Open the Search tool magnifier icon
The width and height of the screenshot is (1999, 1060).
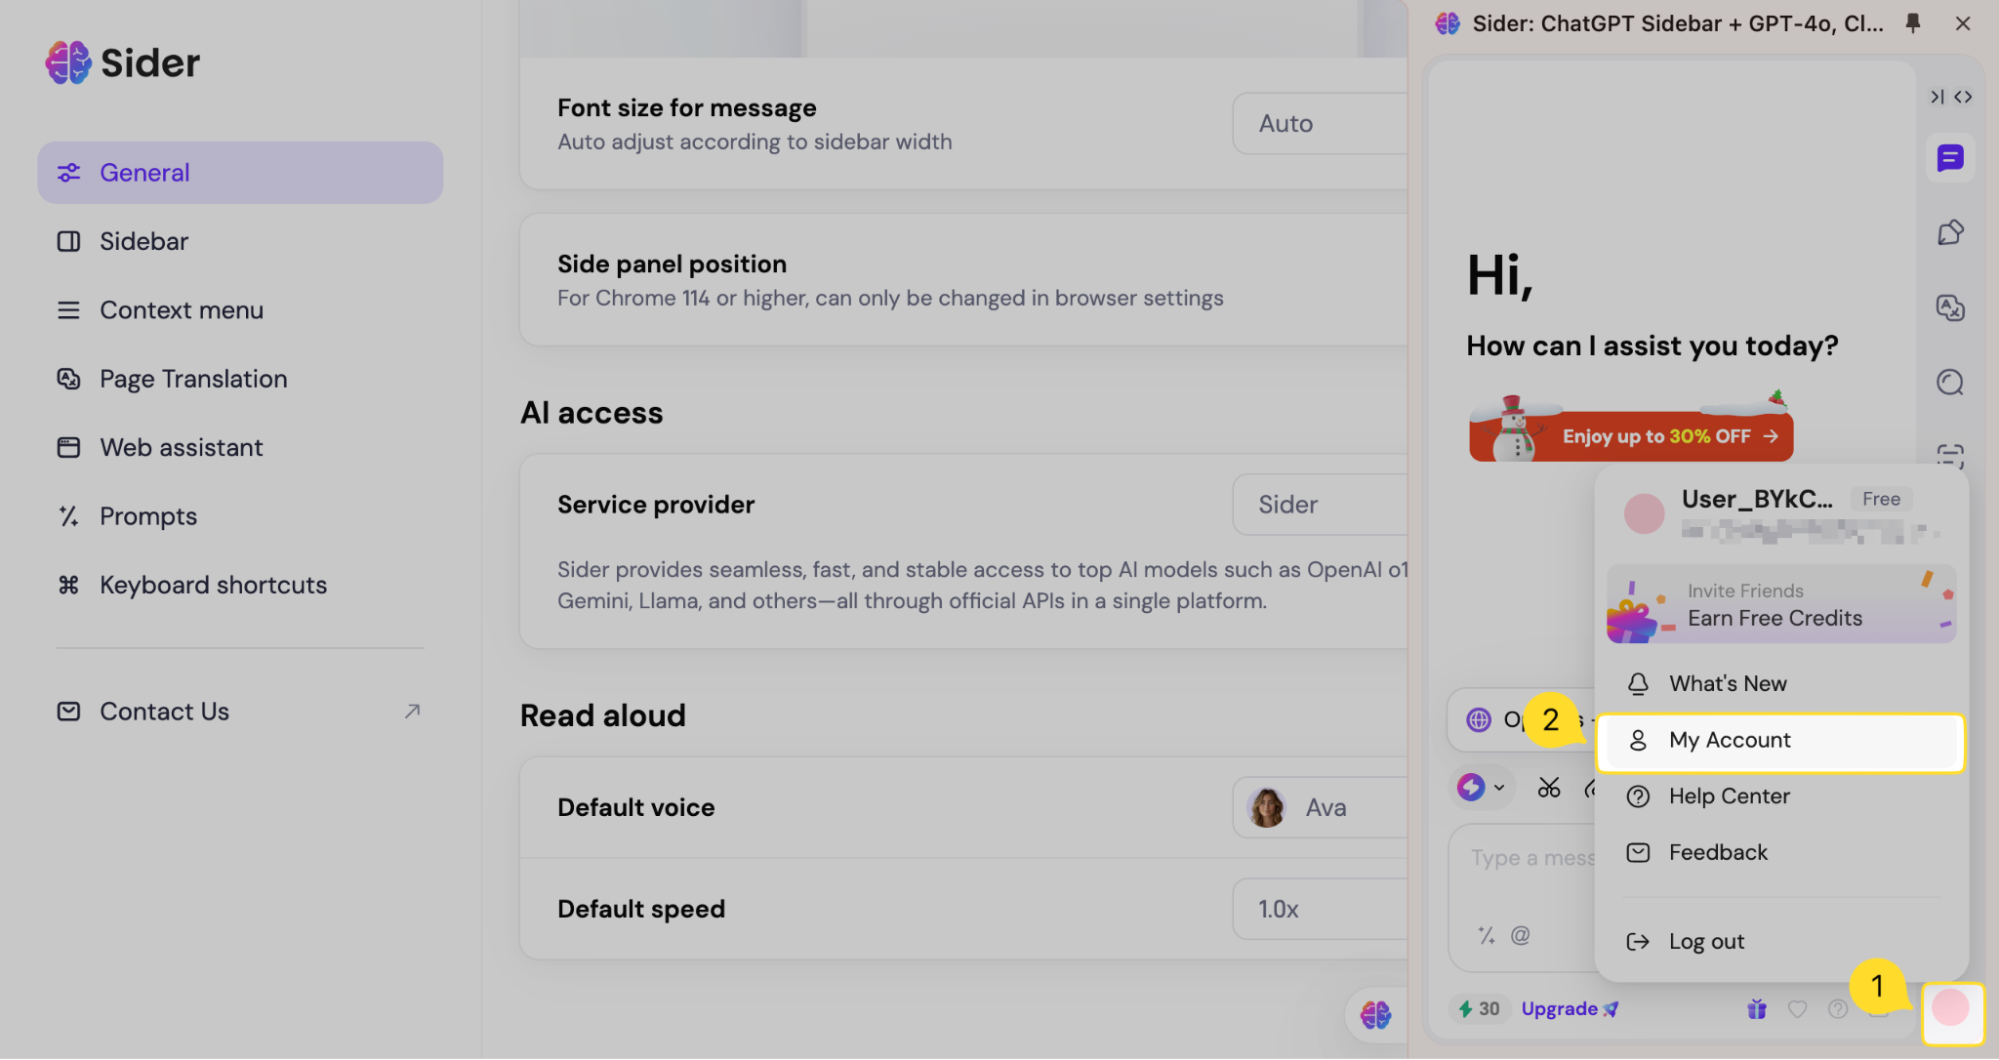tap(1950, 382)
